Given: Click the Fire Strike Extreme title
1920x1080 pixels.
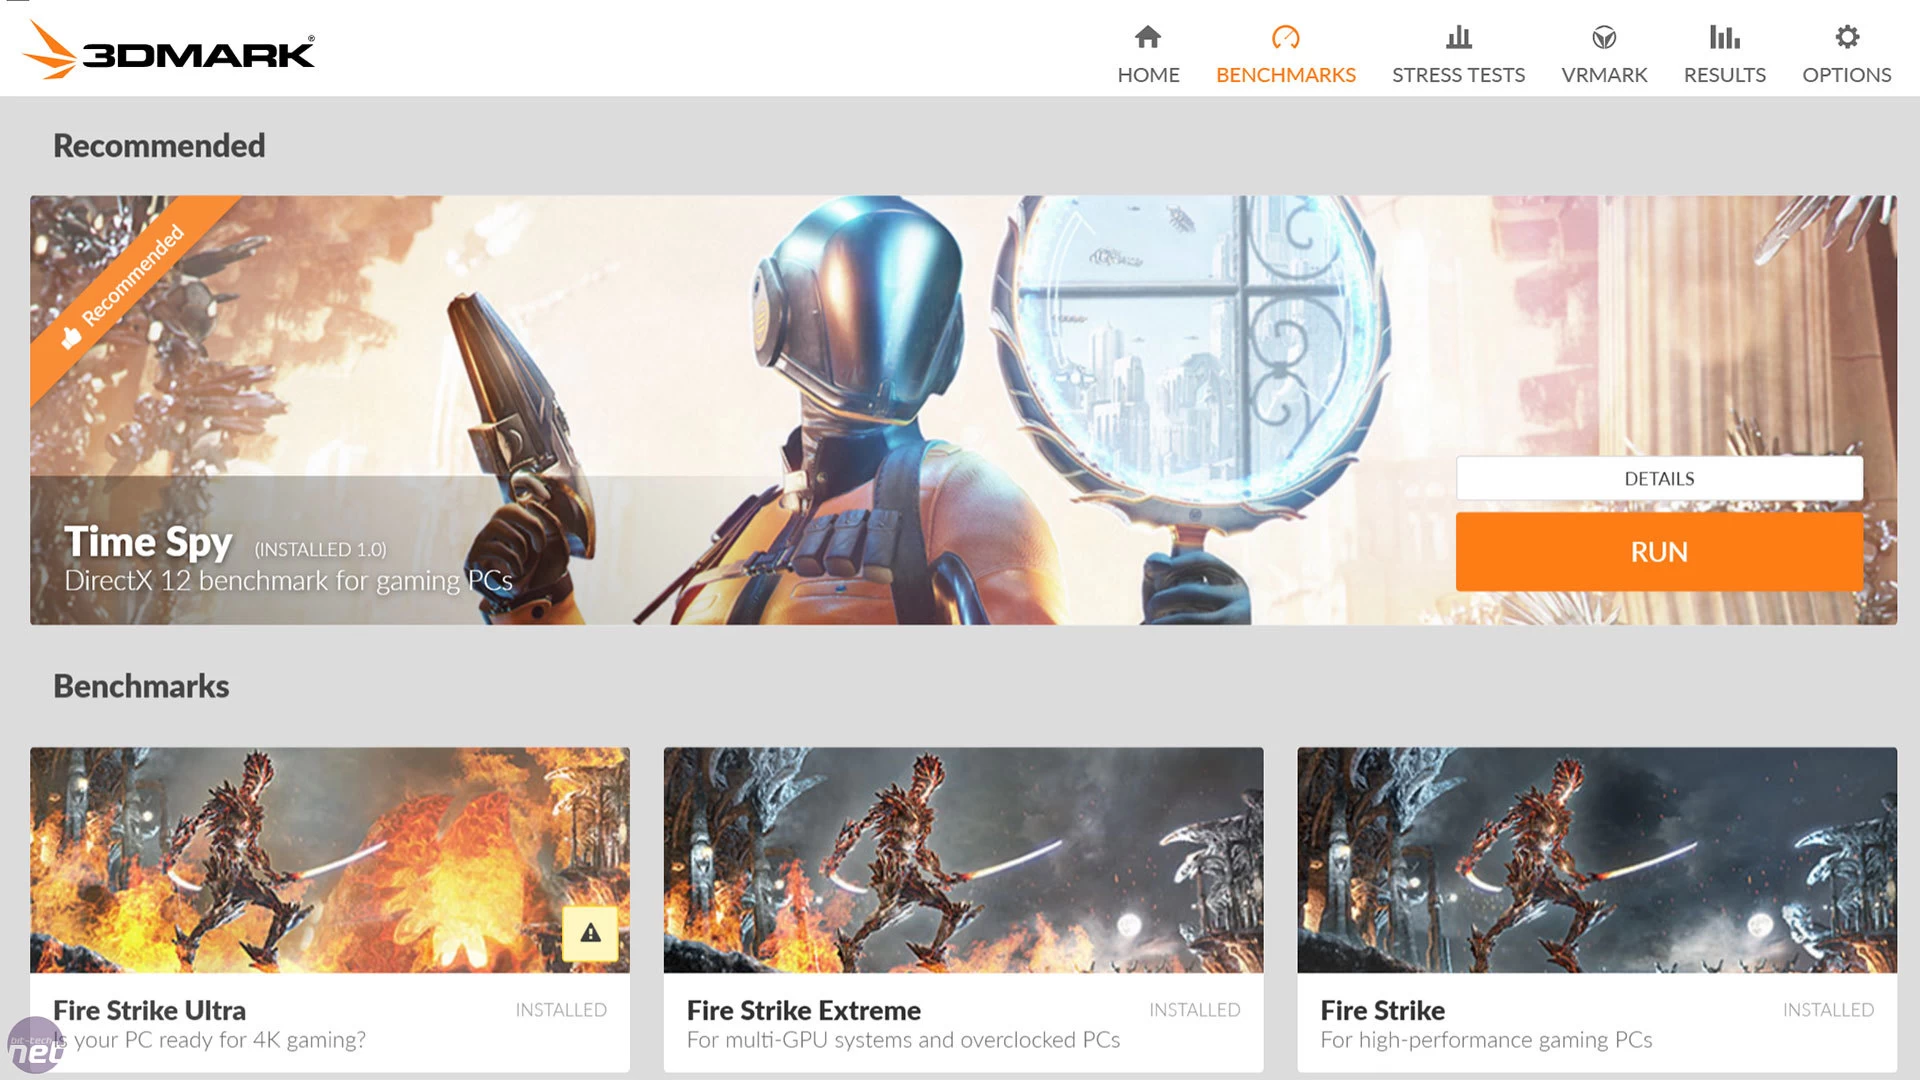Looking at the screenshot, I should pos(804,1010).
